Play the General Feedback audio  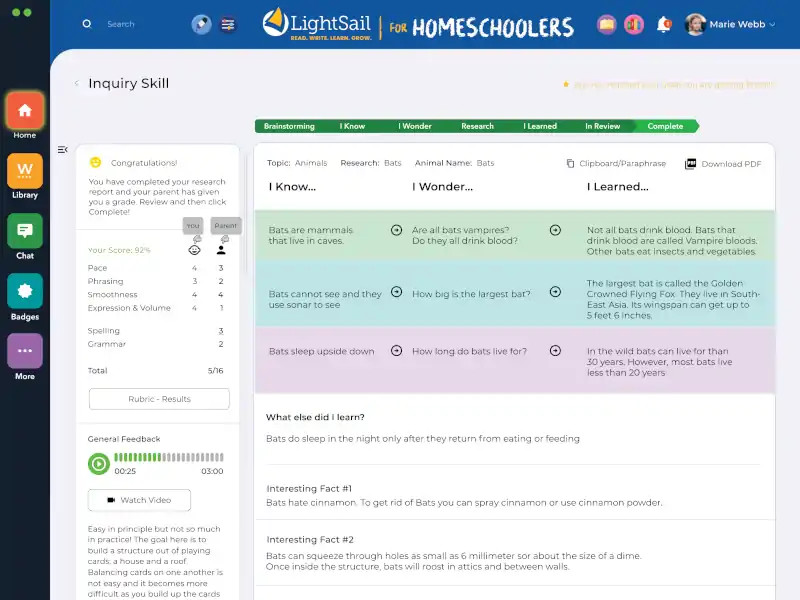[98, 463]
